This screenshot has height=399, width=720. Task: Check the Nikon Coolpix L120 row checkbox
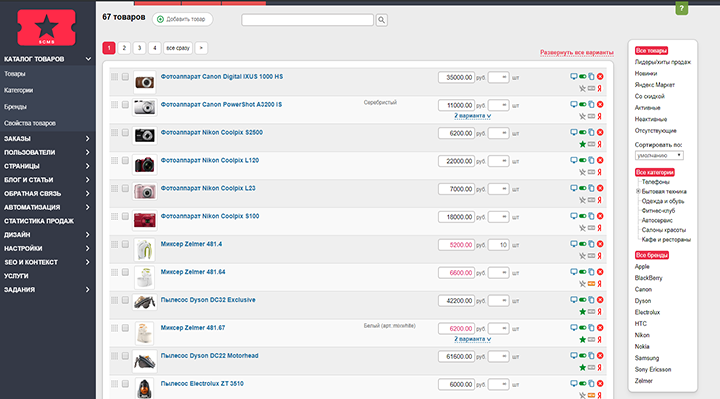125,160
